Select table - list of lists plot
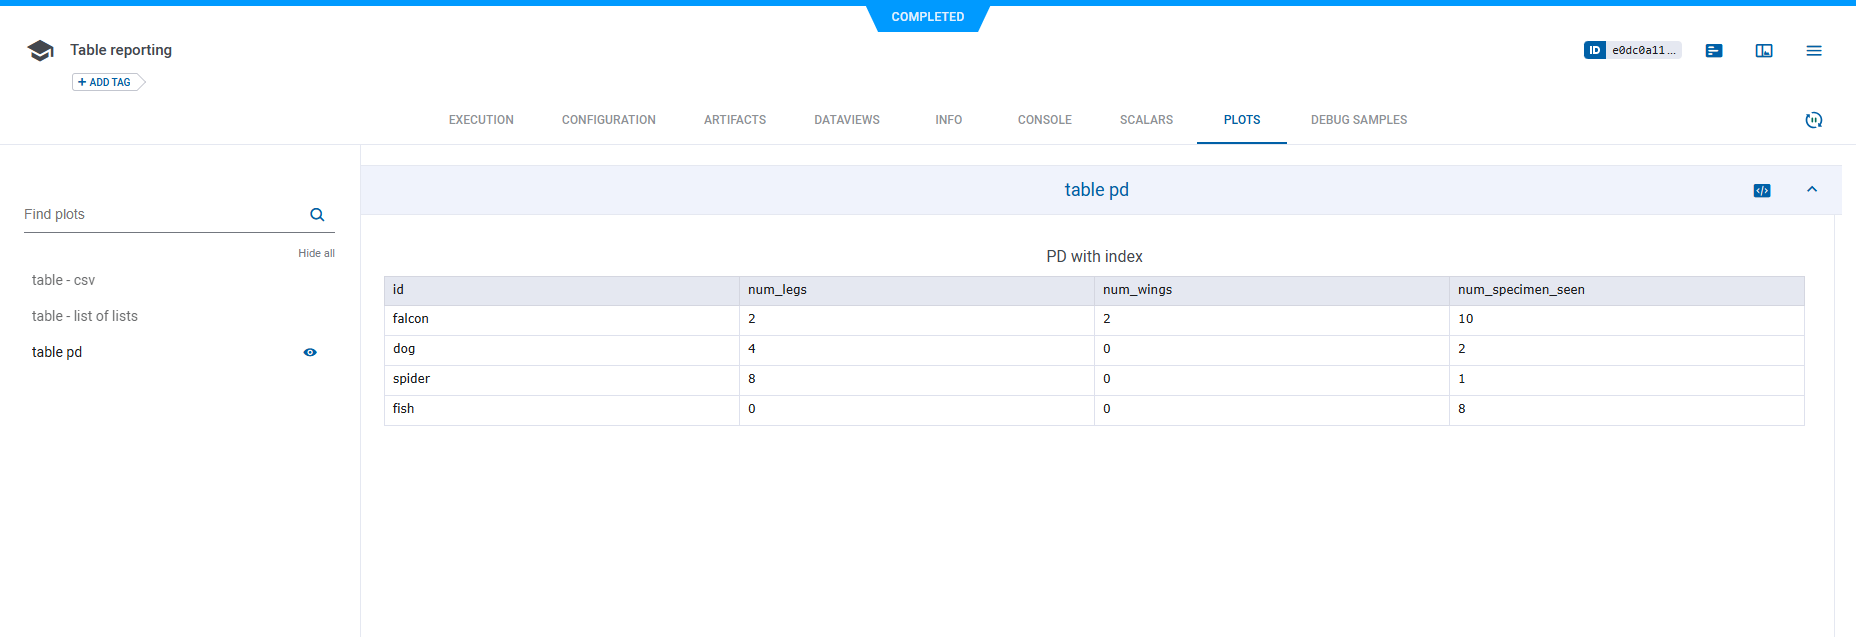This screenshot has height=637, width=1856. point(85,316)
